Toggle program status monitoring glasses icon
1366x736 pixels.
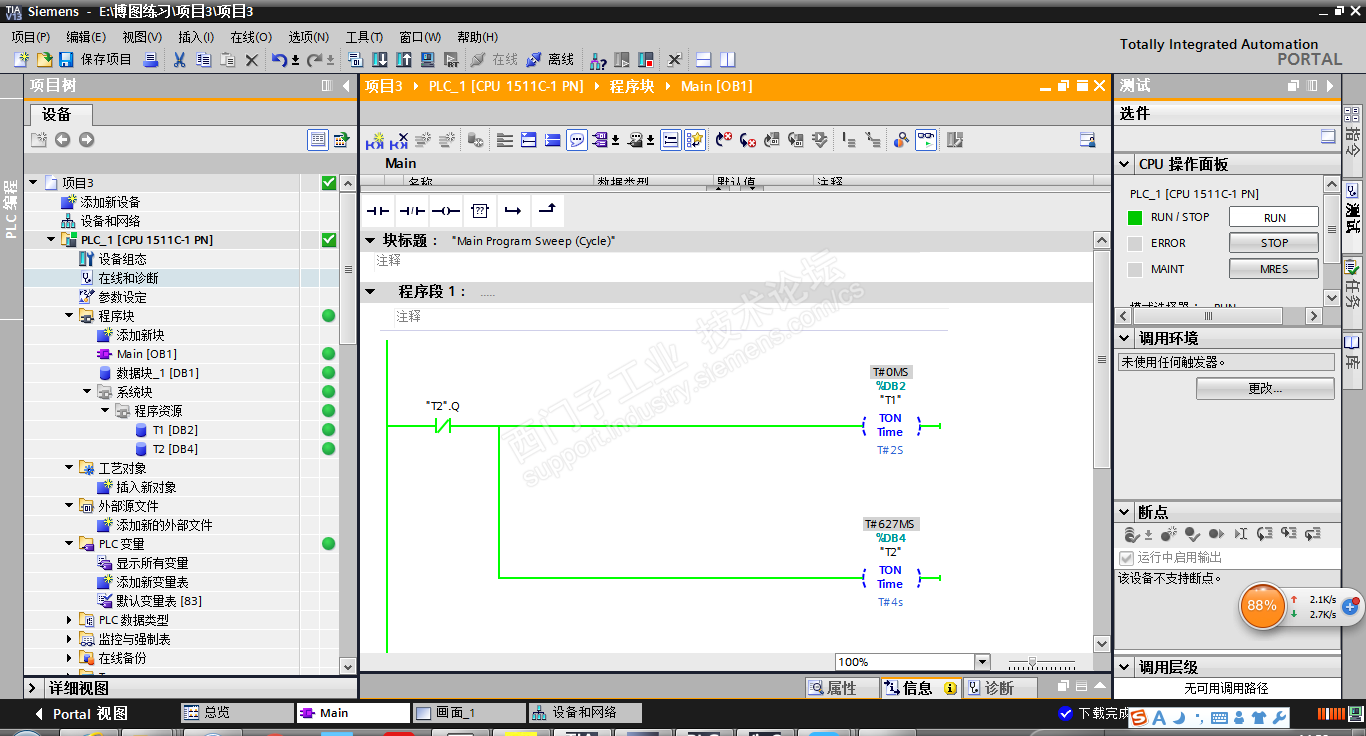[926, 140]
